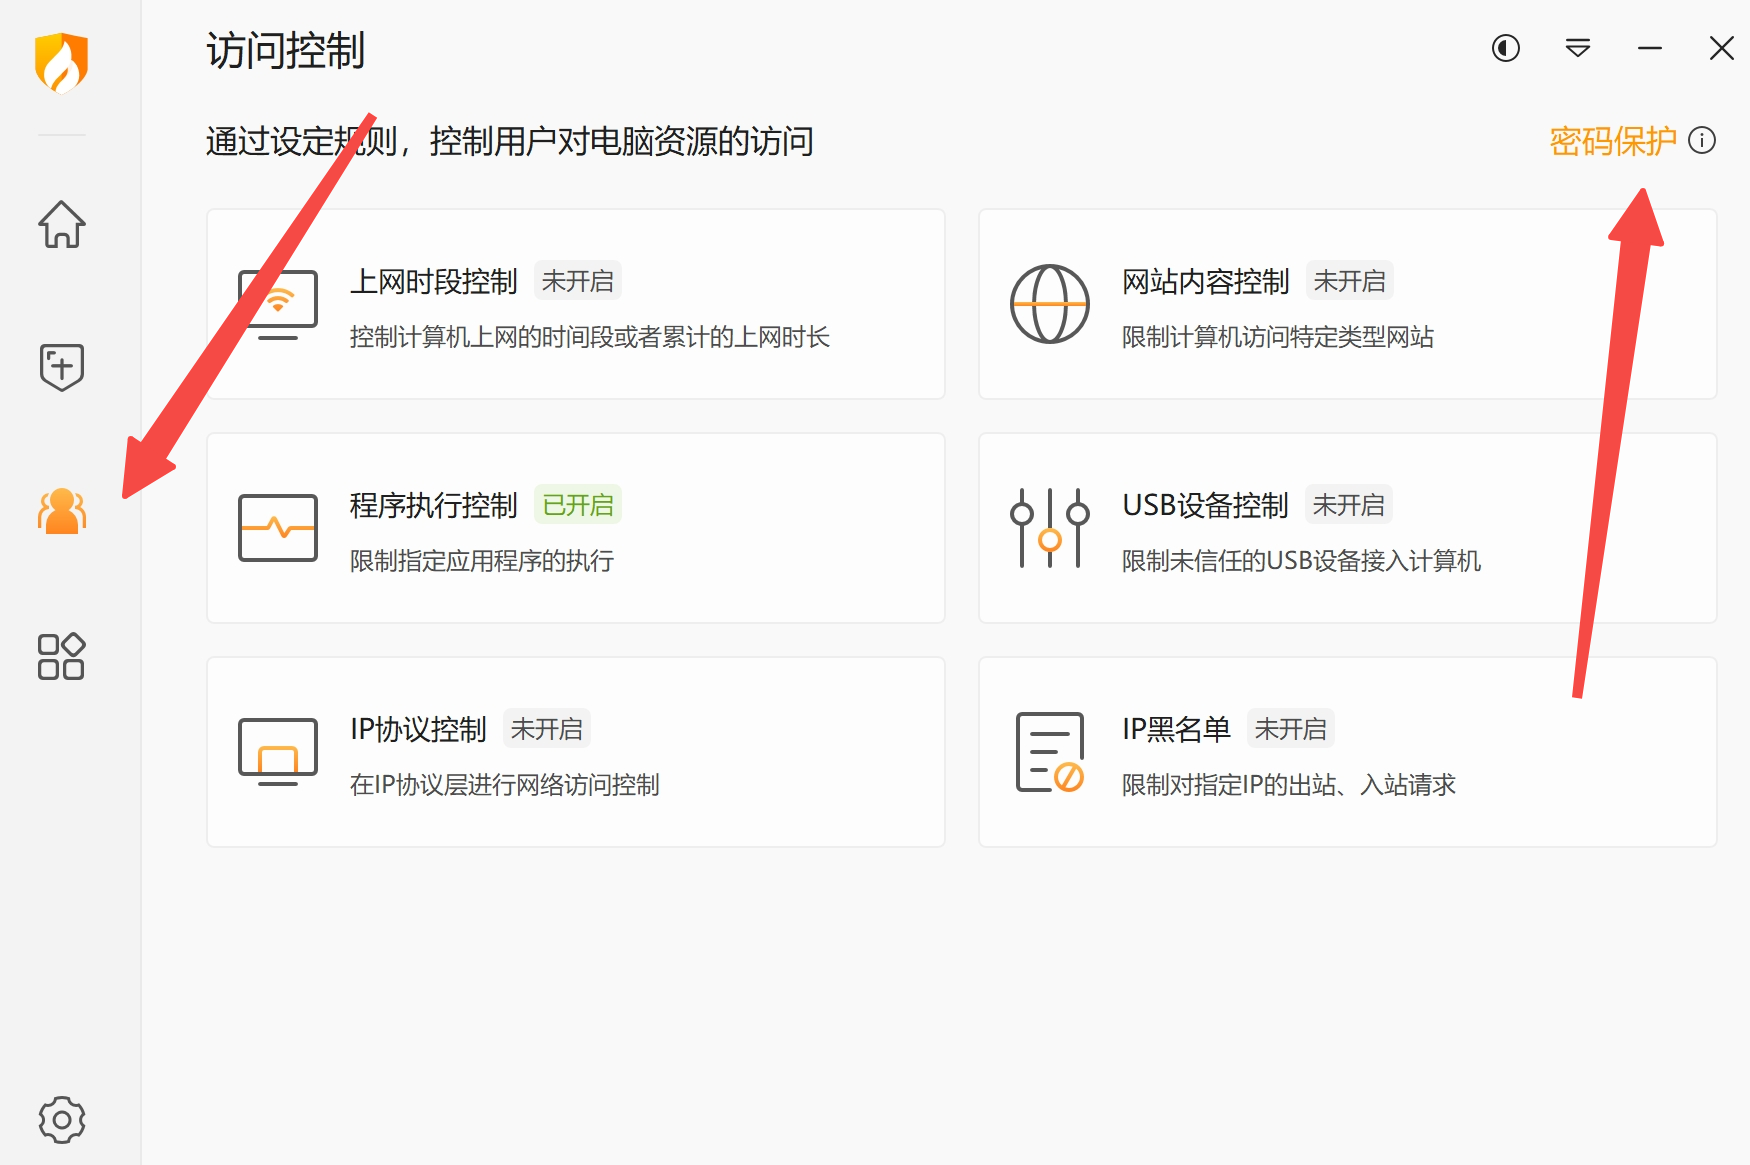Toggle the USB设备控制 未开启 status

[x=1348, y=505]
